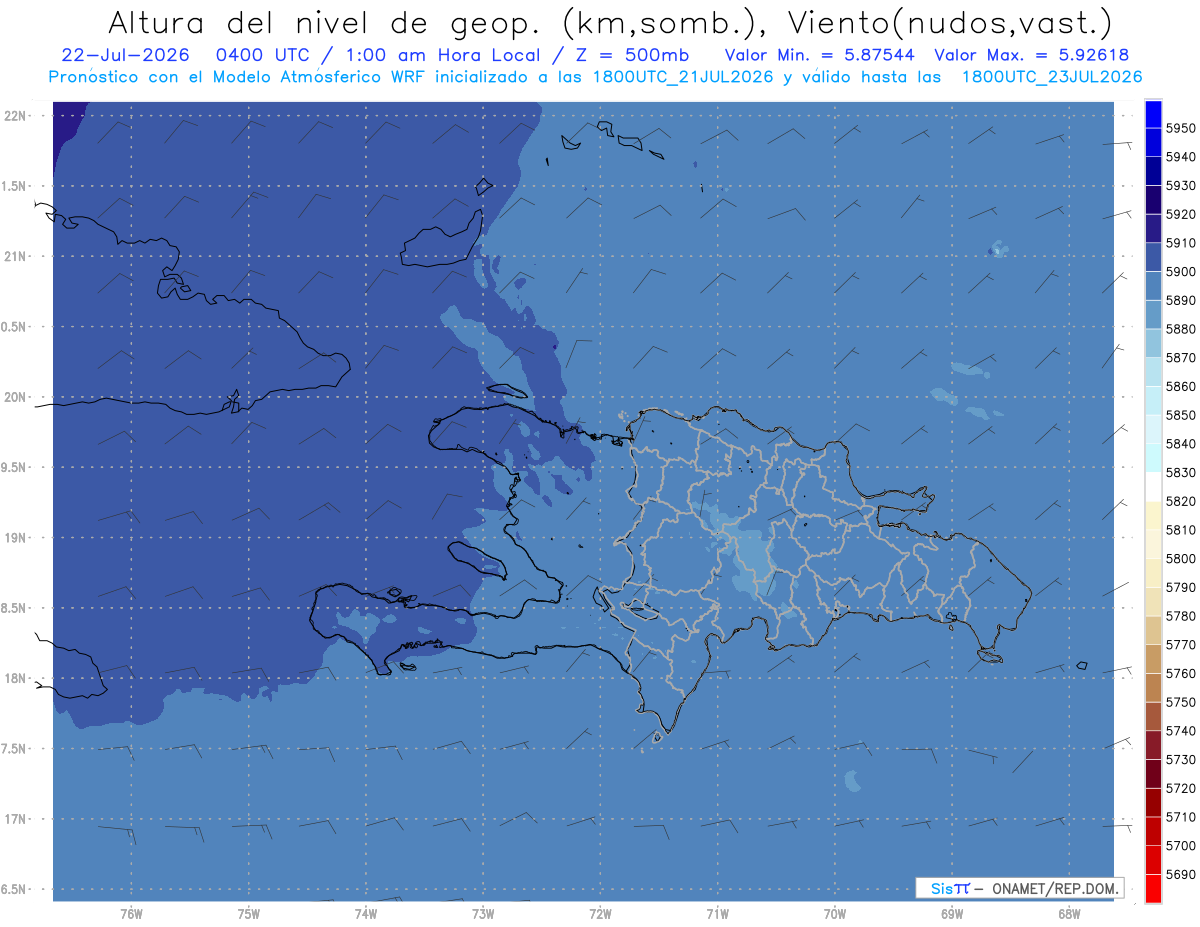Click the legend value '5950'
The width and height of the screenshot is (1200, 927).
click(1180, 128)
